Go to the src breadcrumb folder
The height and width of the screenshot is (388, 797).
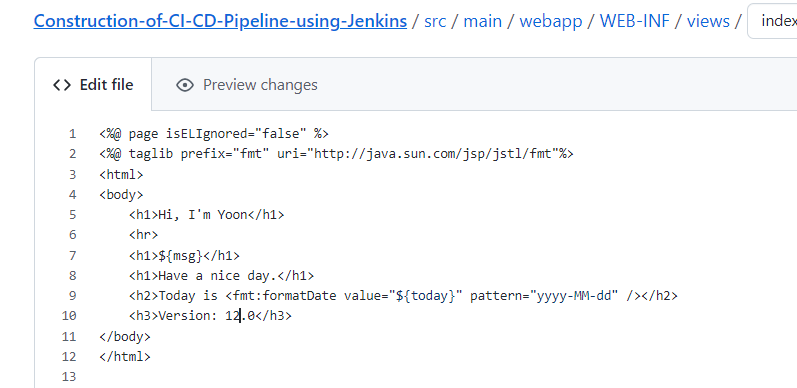pos(435,21)
